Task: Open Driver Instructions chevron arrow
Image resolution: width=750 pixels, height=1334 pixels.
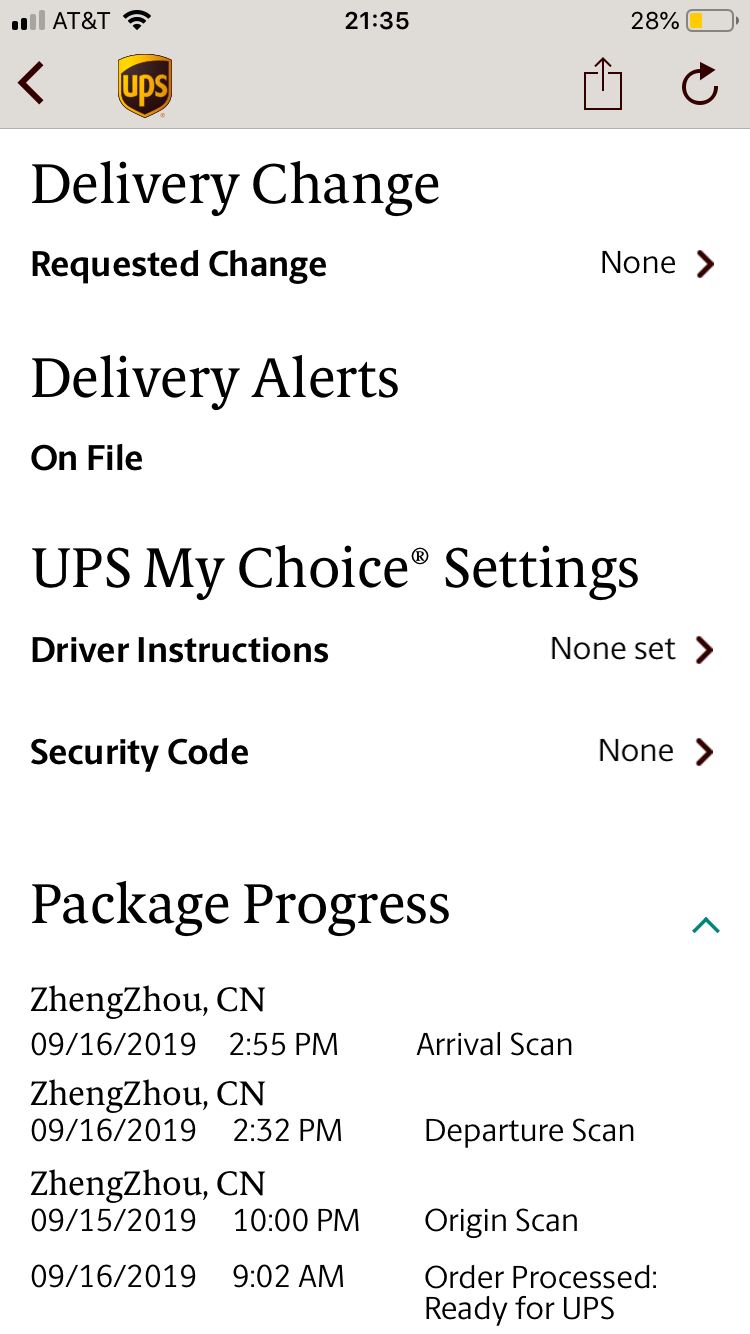Action: (705, 650)
